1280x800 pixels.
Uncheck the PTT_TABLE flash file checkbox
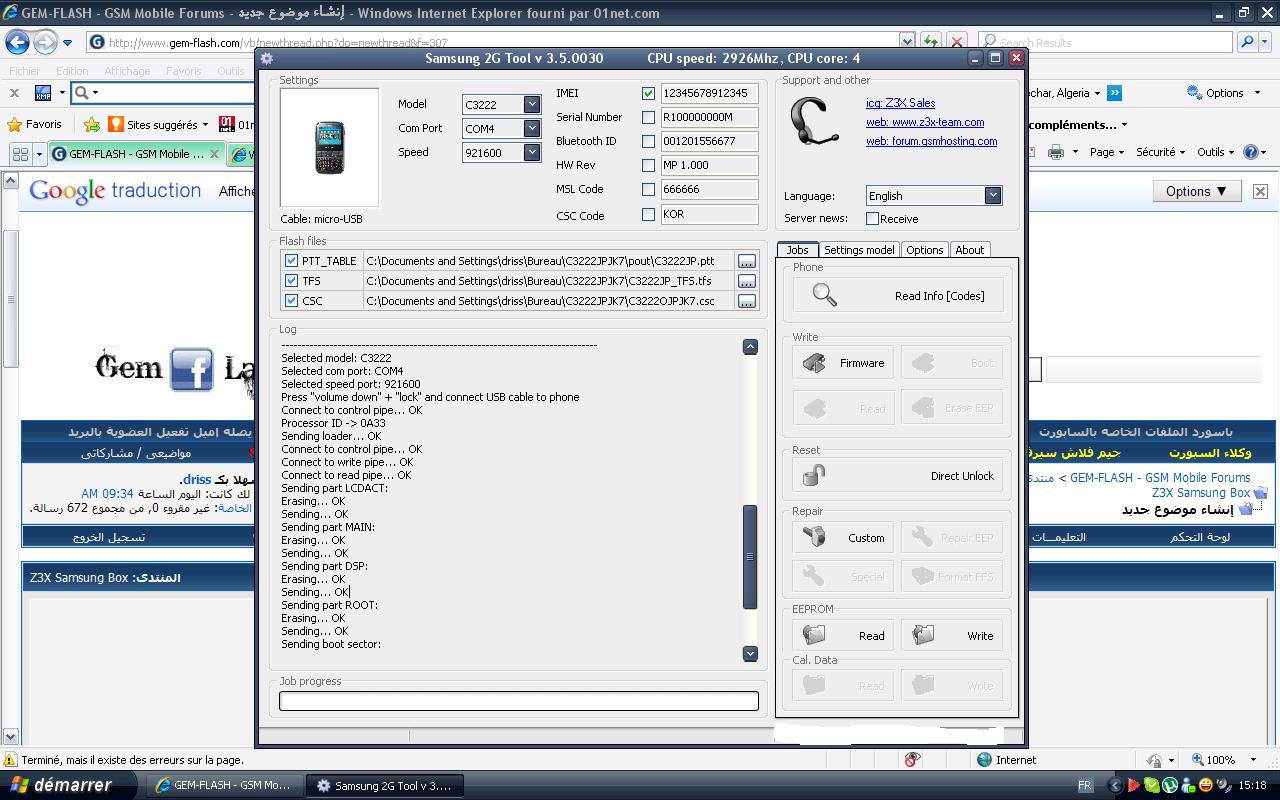click(291, 260)
